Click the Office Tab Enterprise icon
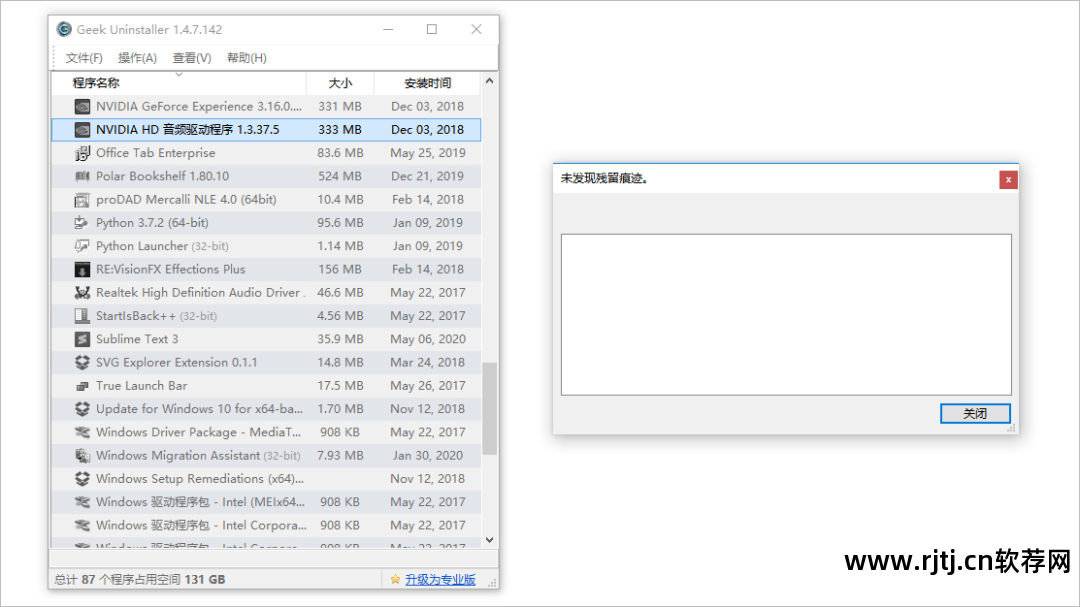Screen dimensions: 1080x607 [x=82, y=153]
